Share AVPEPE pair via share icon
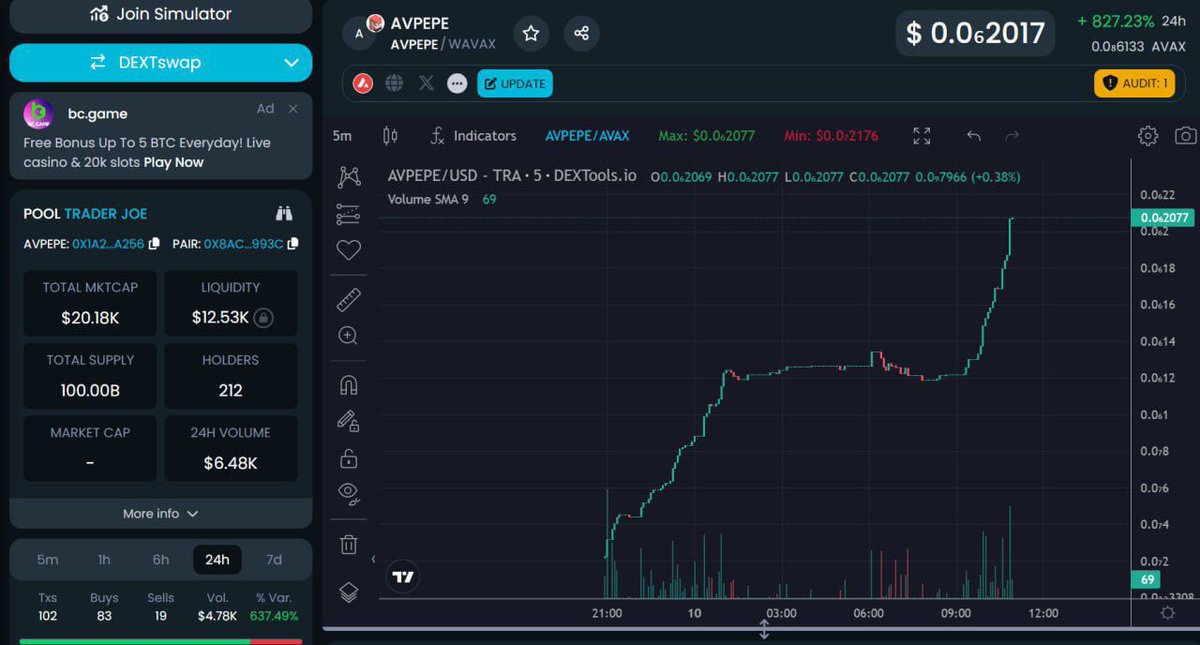This screenshot has height=645, width=1200. [x=582, y=34]
